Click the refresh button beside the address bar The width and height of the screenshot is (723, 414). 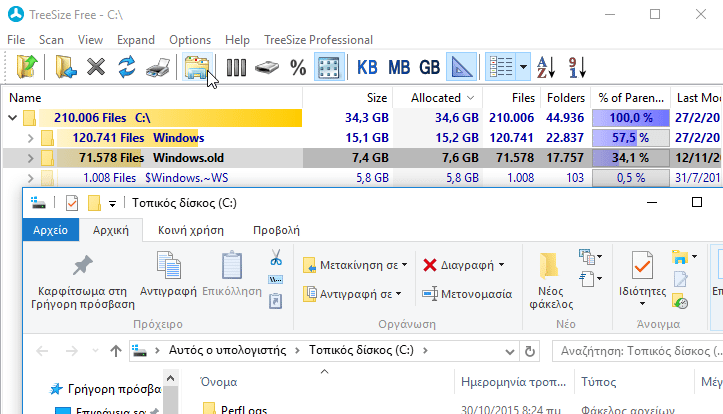tap(530, 351)
